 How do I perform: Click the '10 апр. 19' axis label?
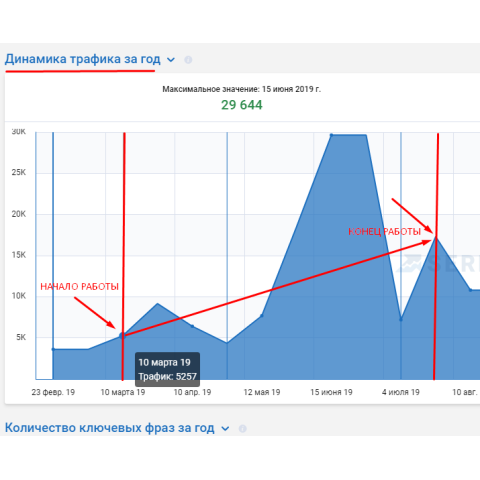pyautogui.click(x=192, y=392)
